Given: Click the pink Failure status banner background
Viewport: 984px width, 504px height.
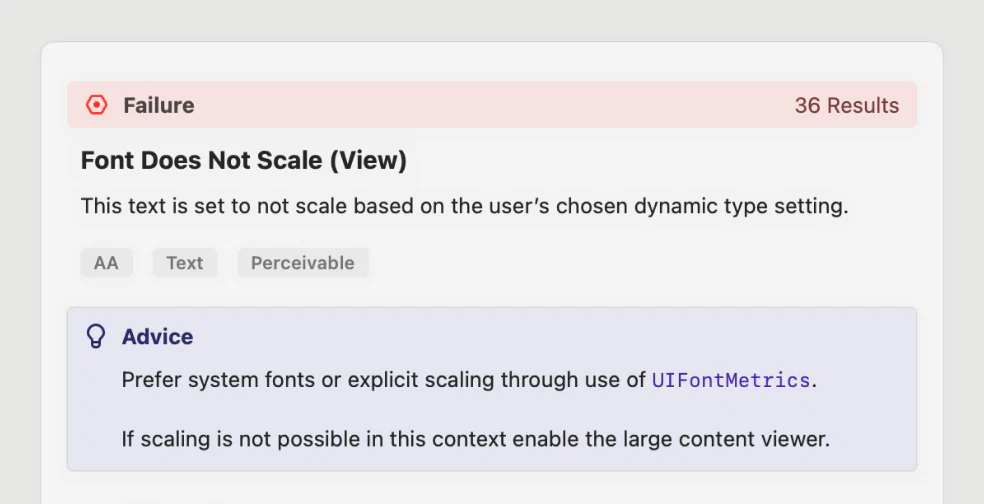Looking at the screenshot, I should (x=492, y=105).
